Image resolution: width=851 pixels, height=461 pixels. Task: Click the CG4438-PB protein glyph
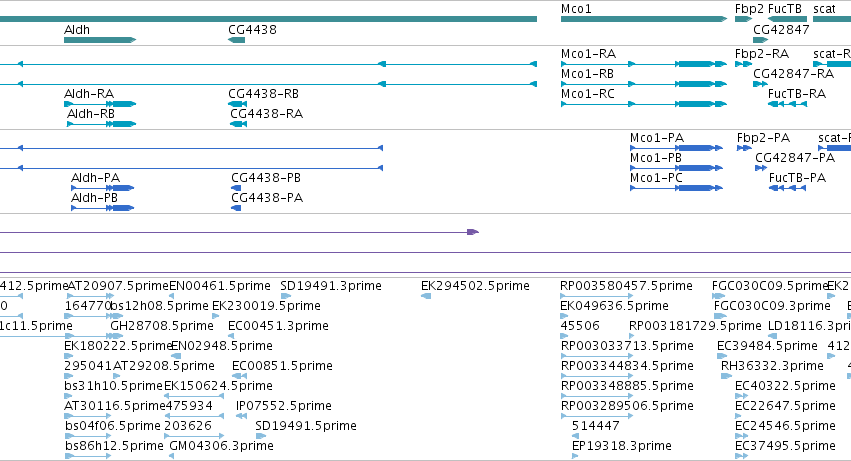(x=236, y=188)
